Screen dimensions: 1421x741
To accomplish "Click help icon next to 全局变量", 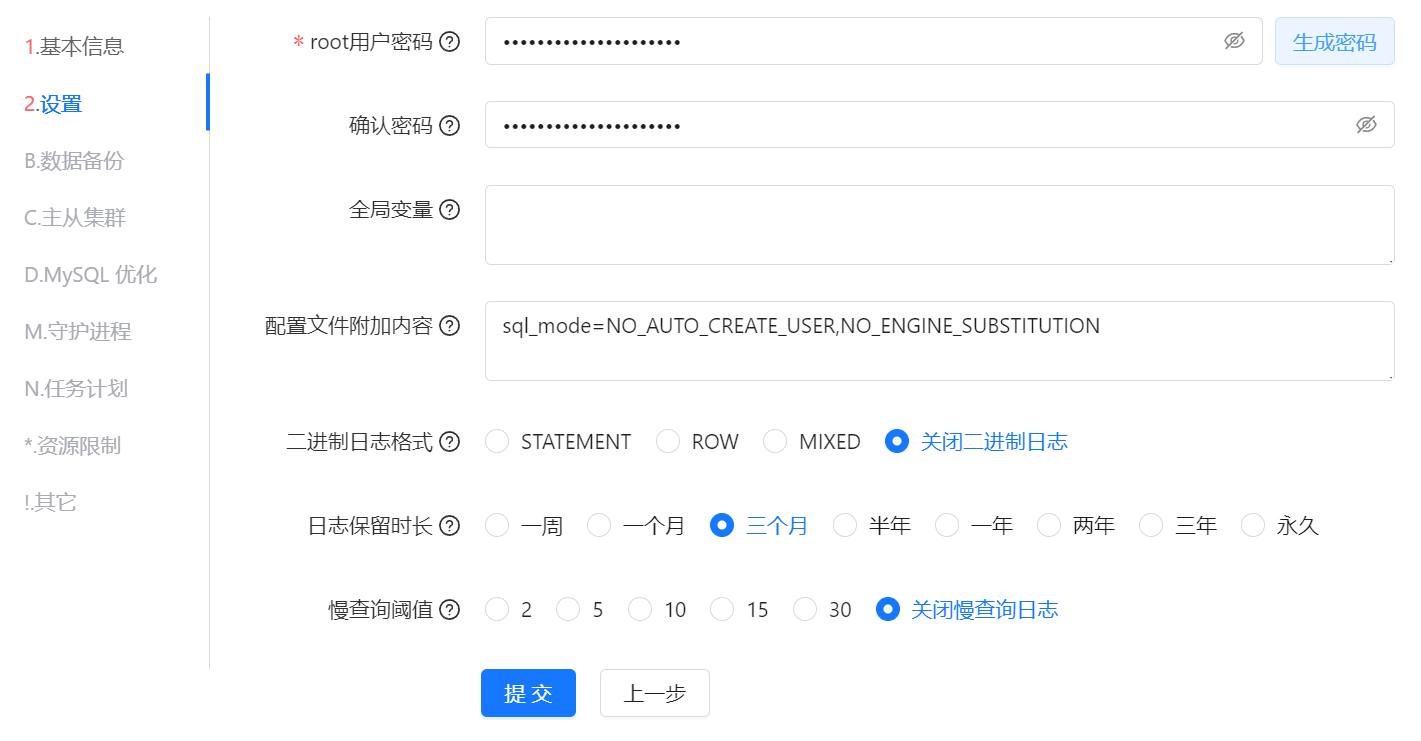I will (x=450, y=209).
